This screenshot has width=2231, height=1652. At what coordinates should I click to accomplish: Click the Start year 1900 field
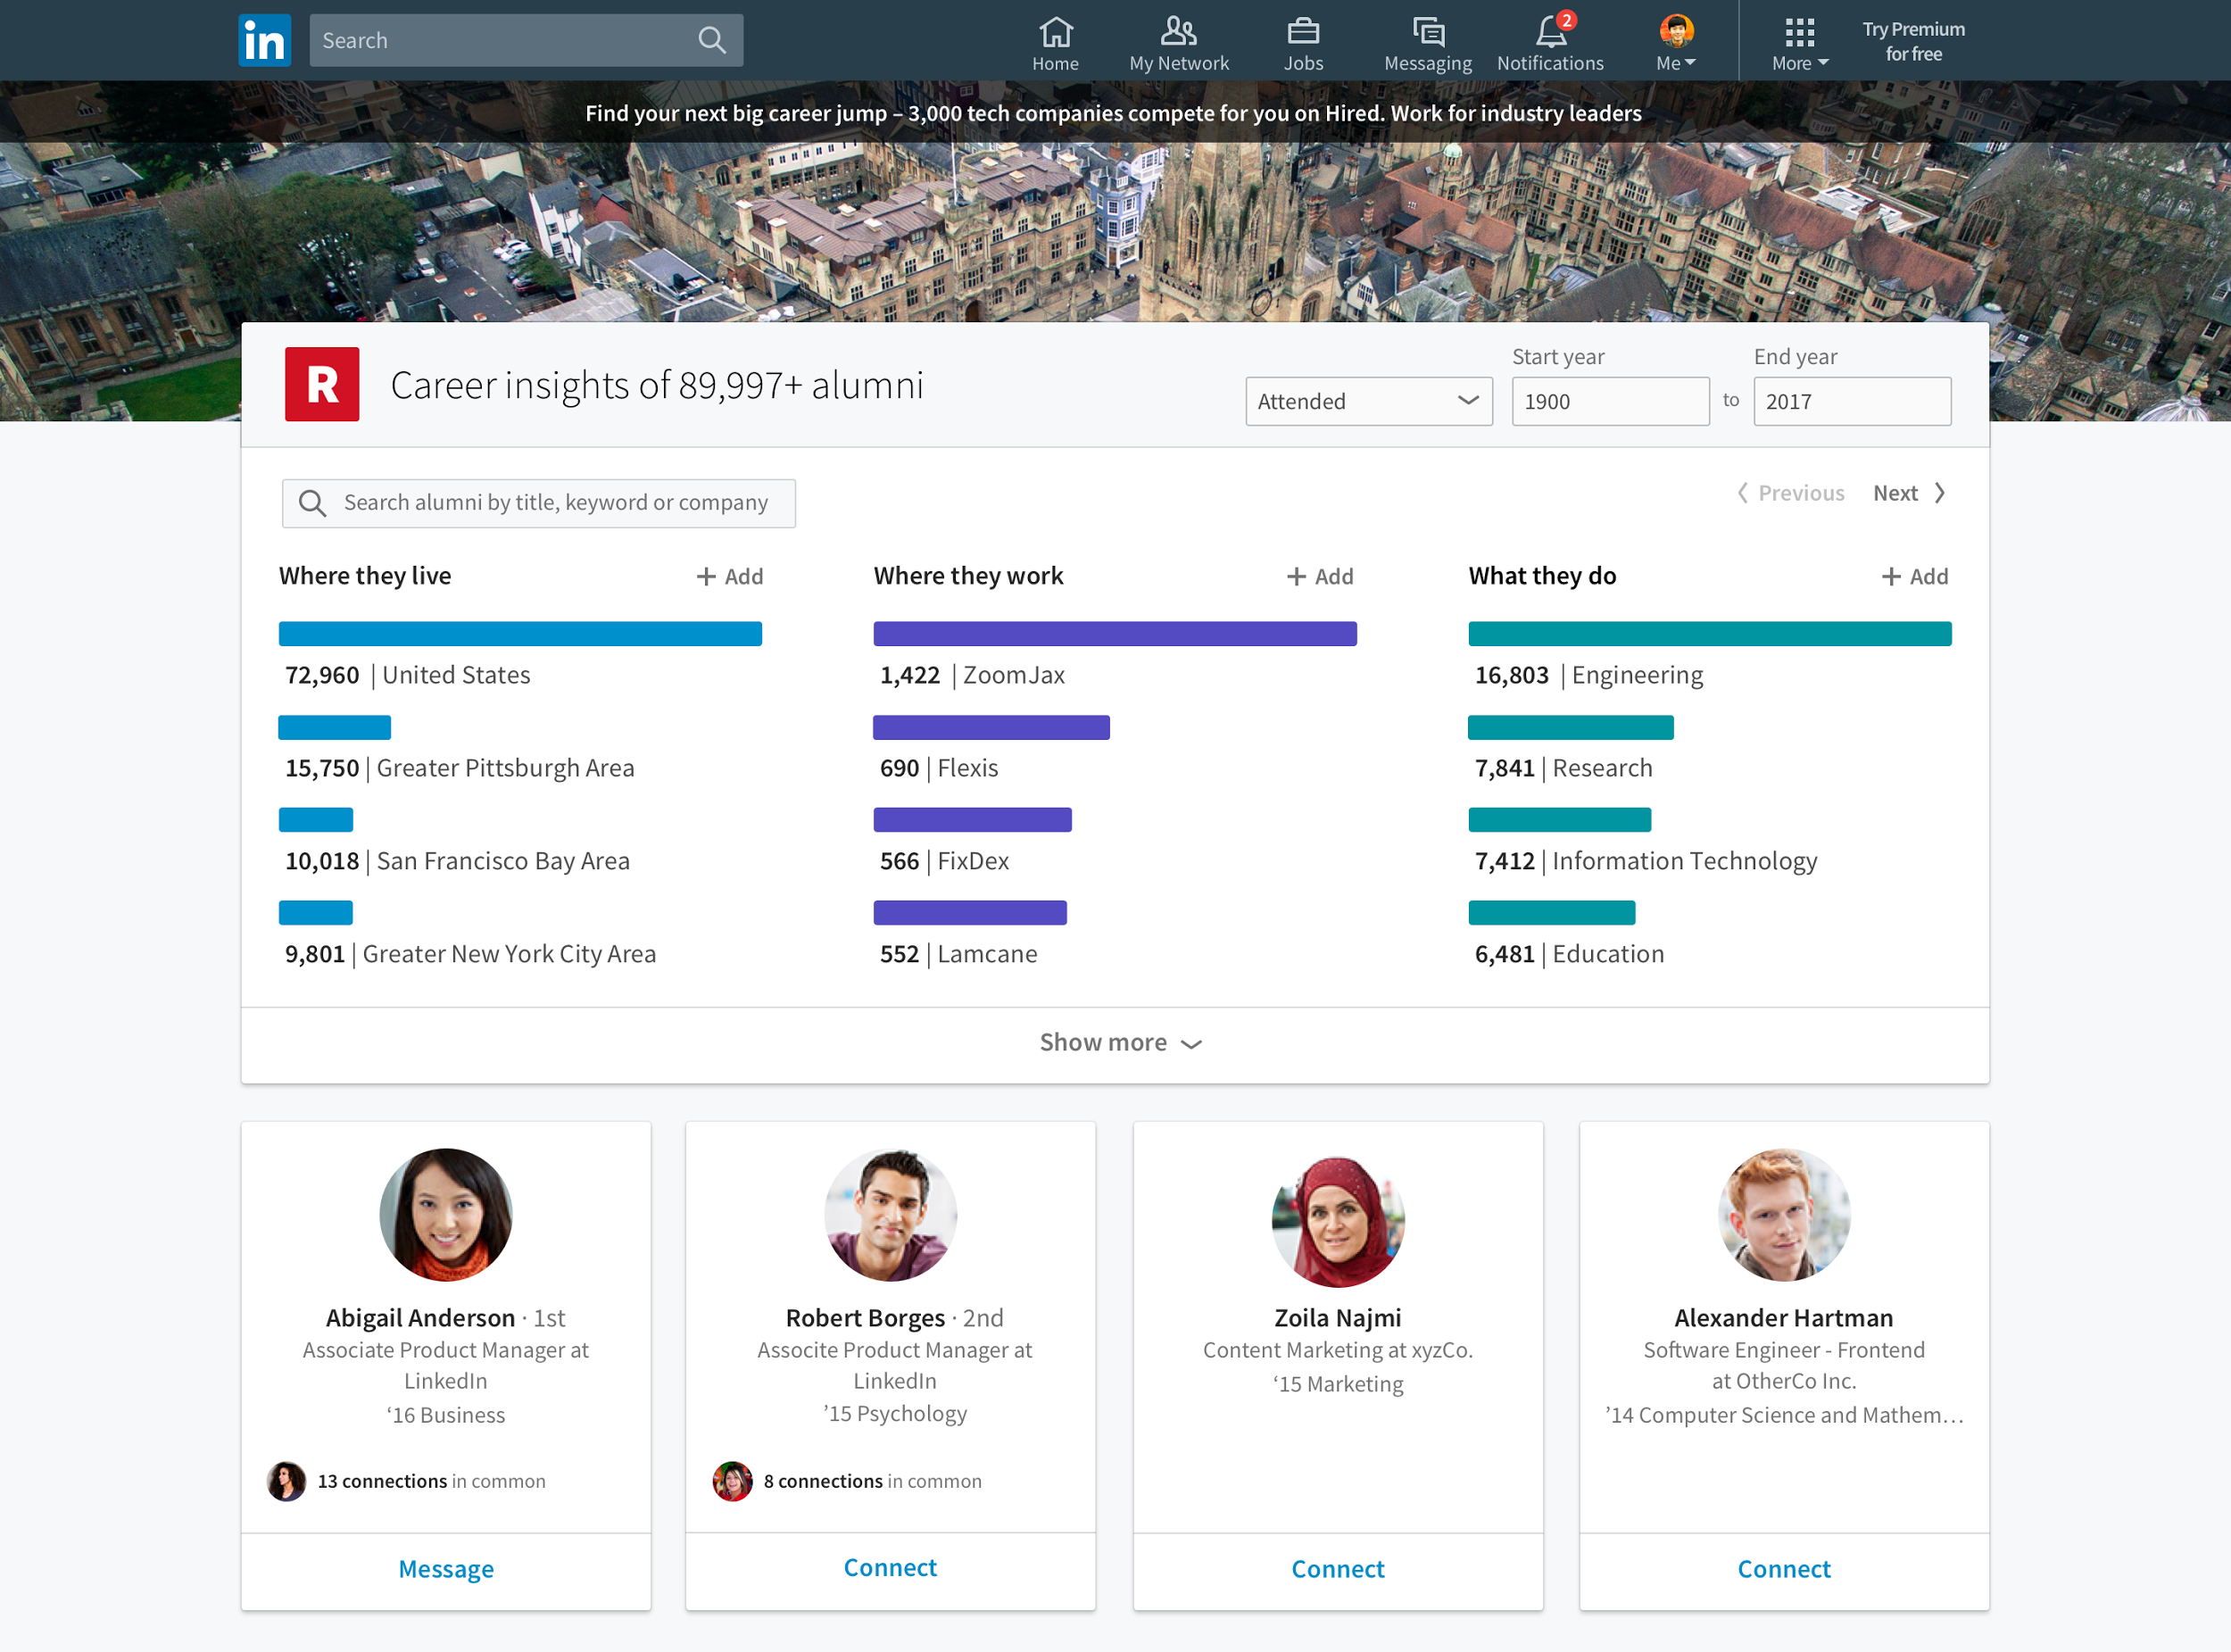coord(1609,401)
